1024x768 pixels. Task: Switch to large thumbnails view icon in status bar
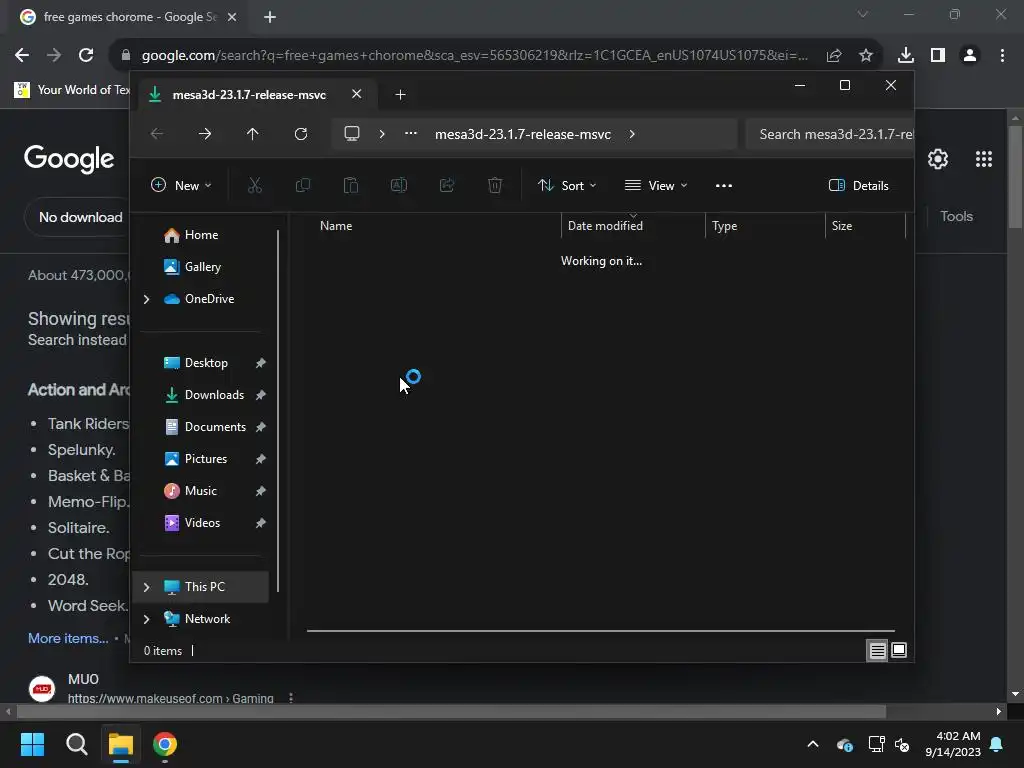point(899,650)
